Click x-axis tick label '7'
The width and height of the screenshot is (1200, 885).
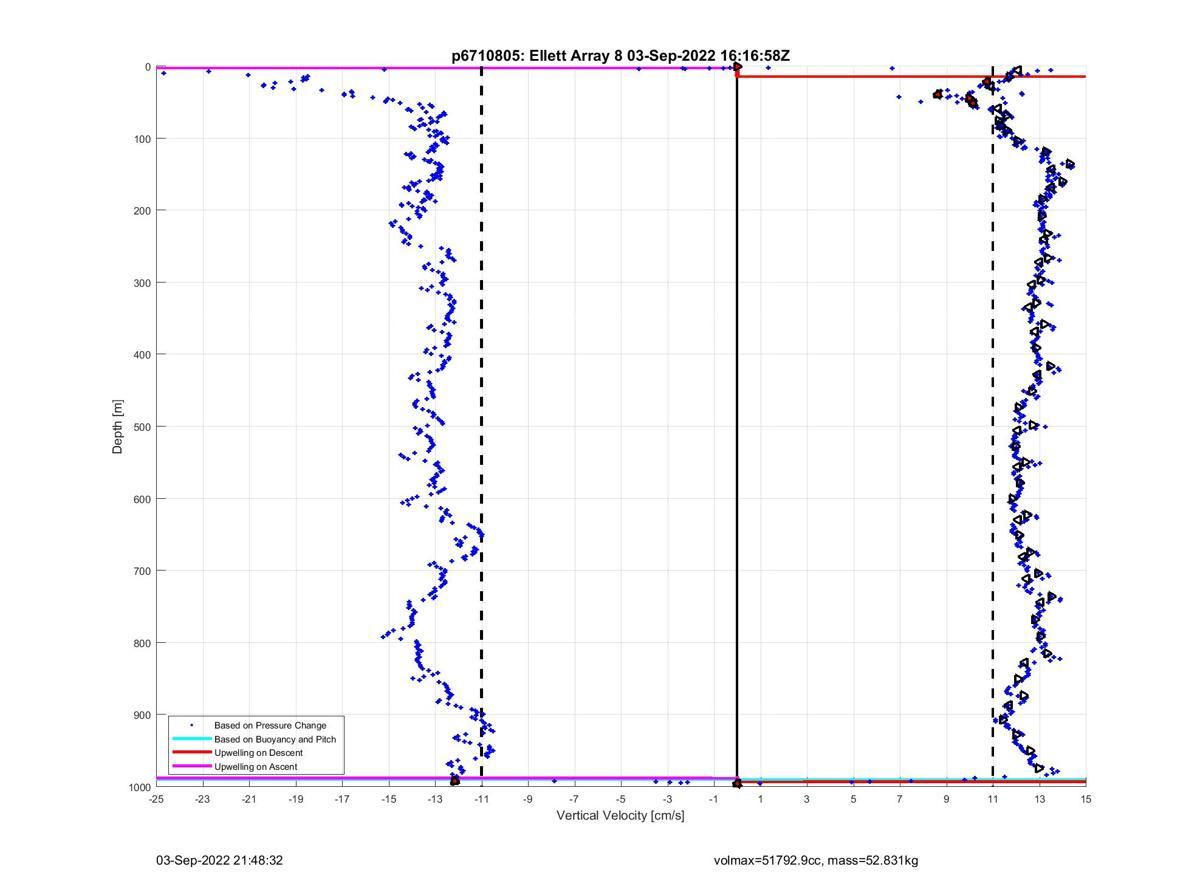pos(900,799)
